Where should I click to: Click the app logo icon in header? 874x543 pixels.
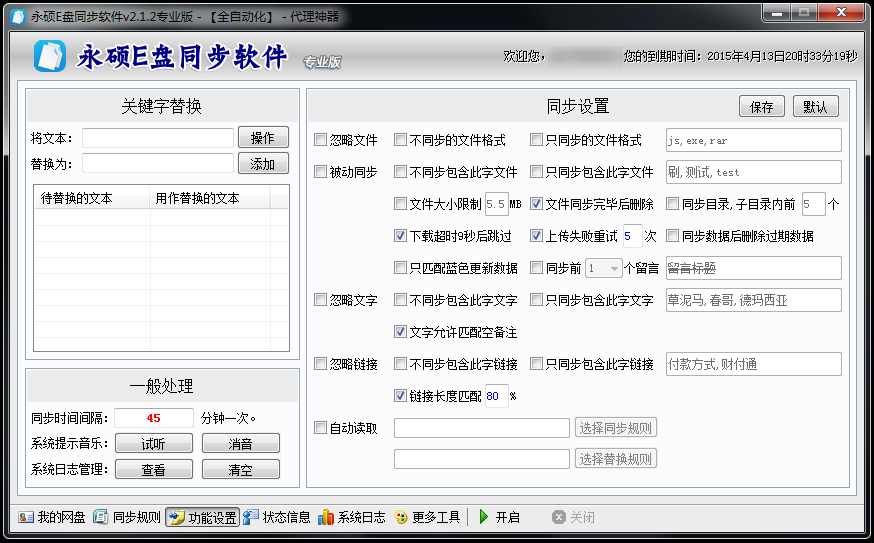click(49, 57)
